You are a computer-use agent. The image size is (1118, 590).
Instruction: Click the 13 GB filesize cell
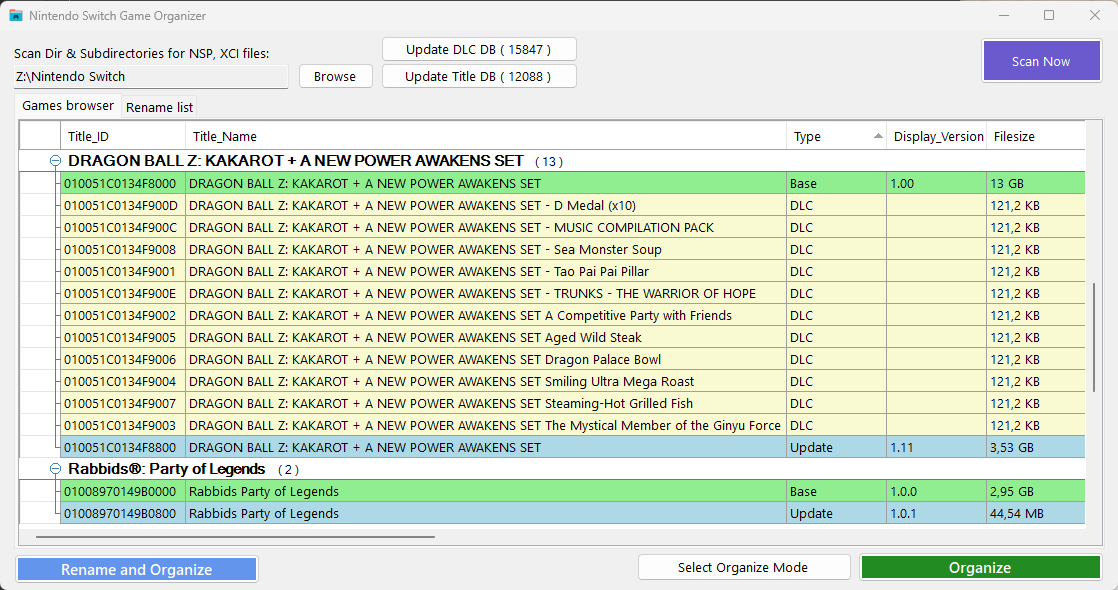pyautogui.click(x=1036, y=183)
